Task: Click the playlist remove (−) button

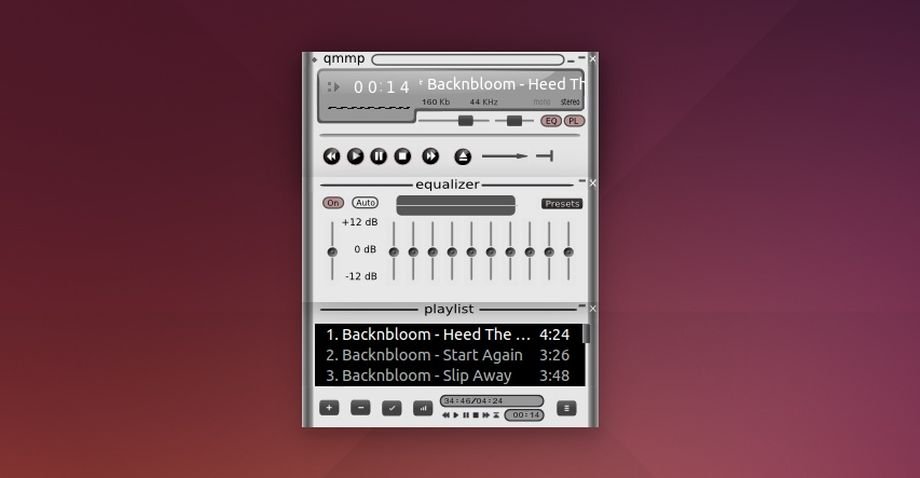Action: coord(361,408)
